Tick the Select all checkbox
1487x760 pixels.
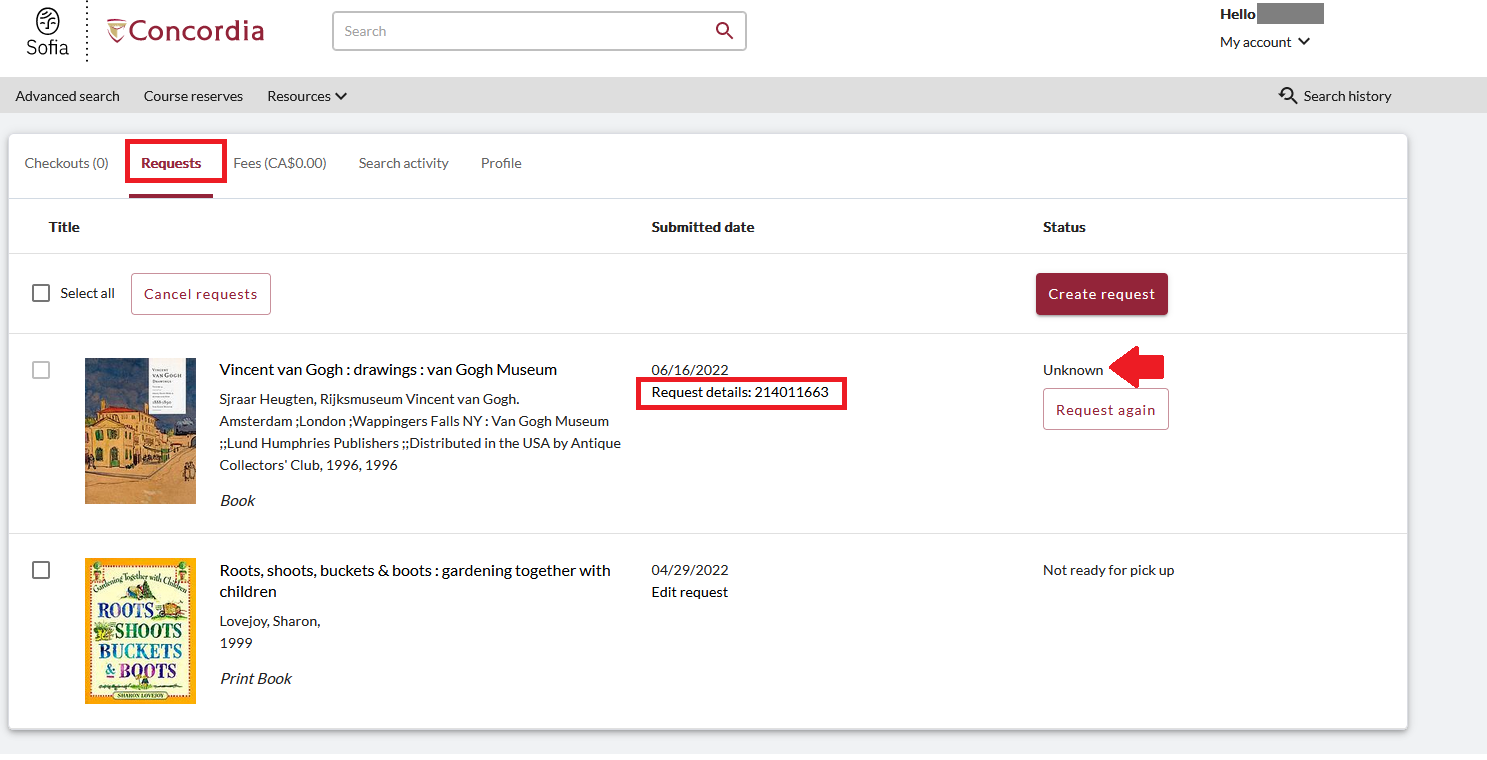coord(41,293)
